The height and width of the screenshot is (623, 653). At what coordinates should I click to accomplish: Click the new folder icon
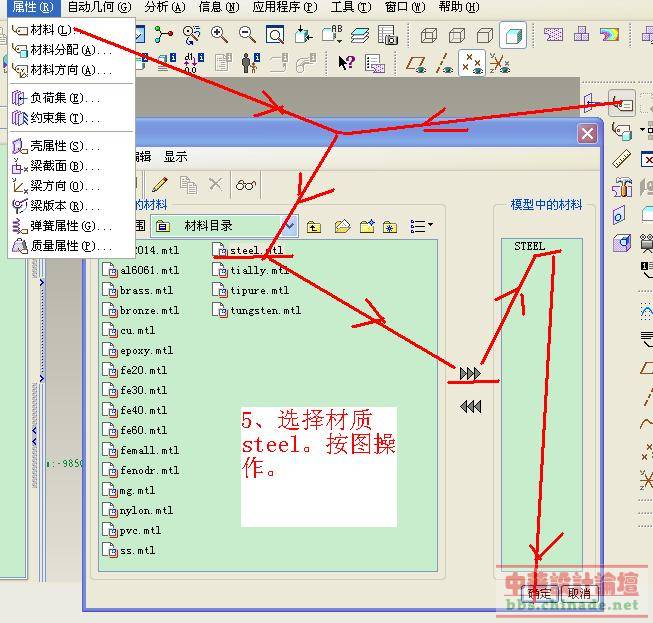pos(367,227)
